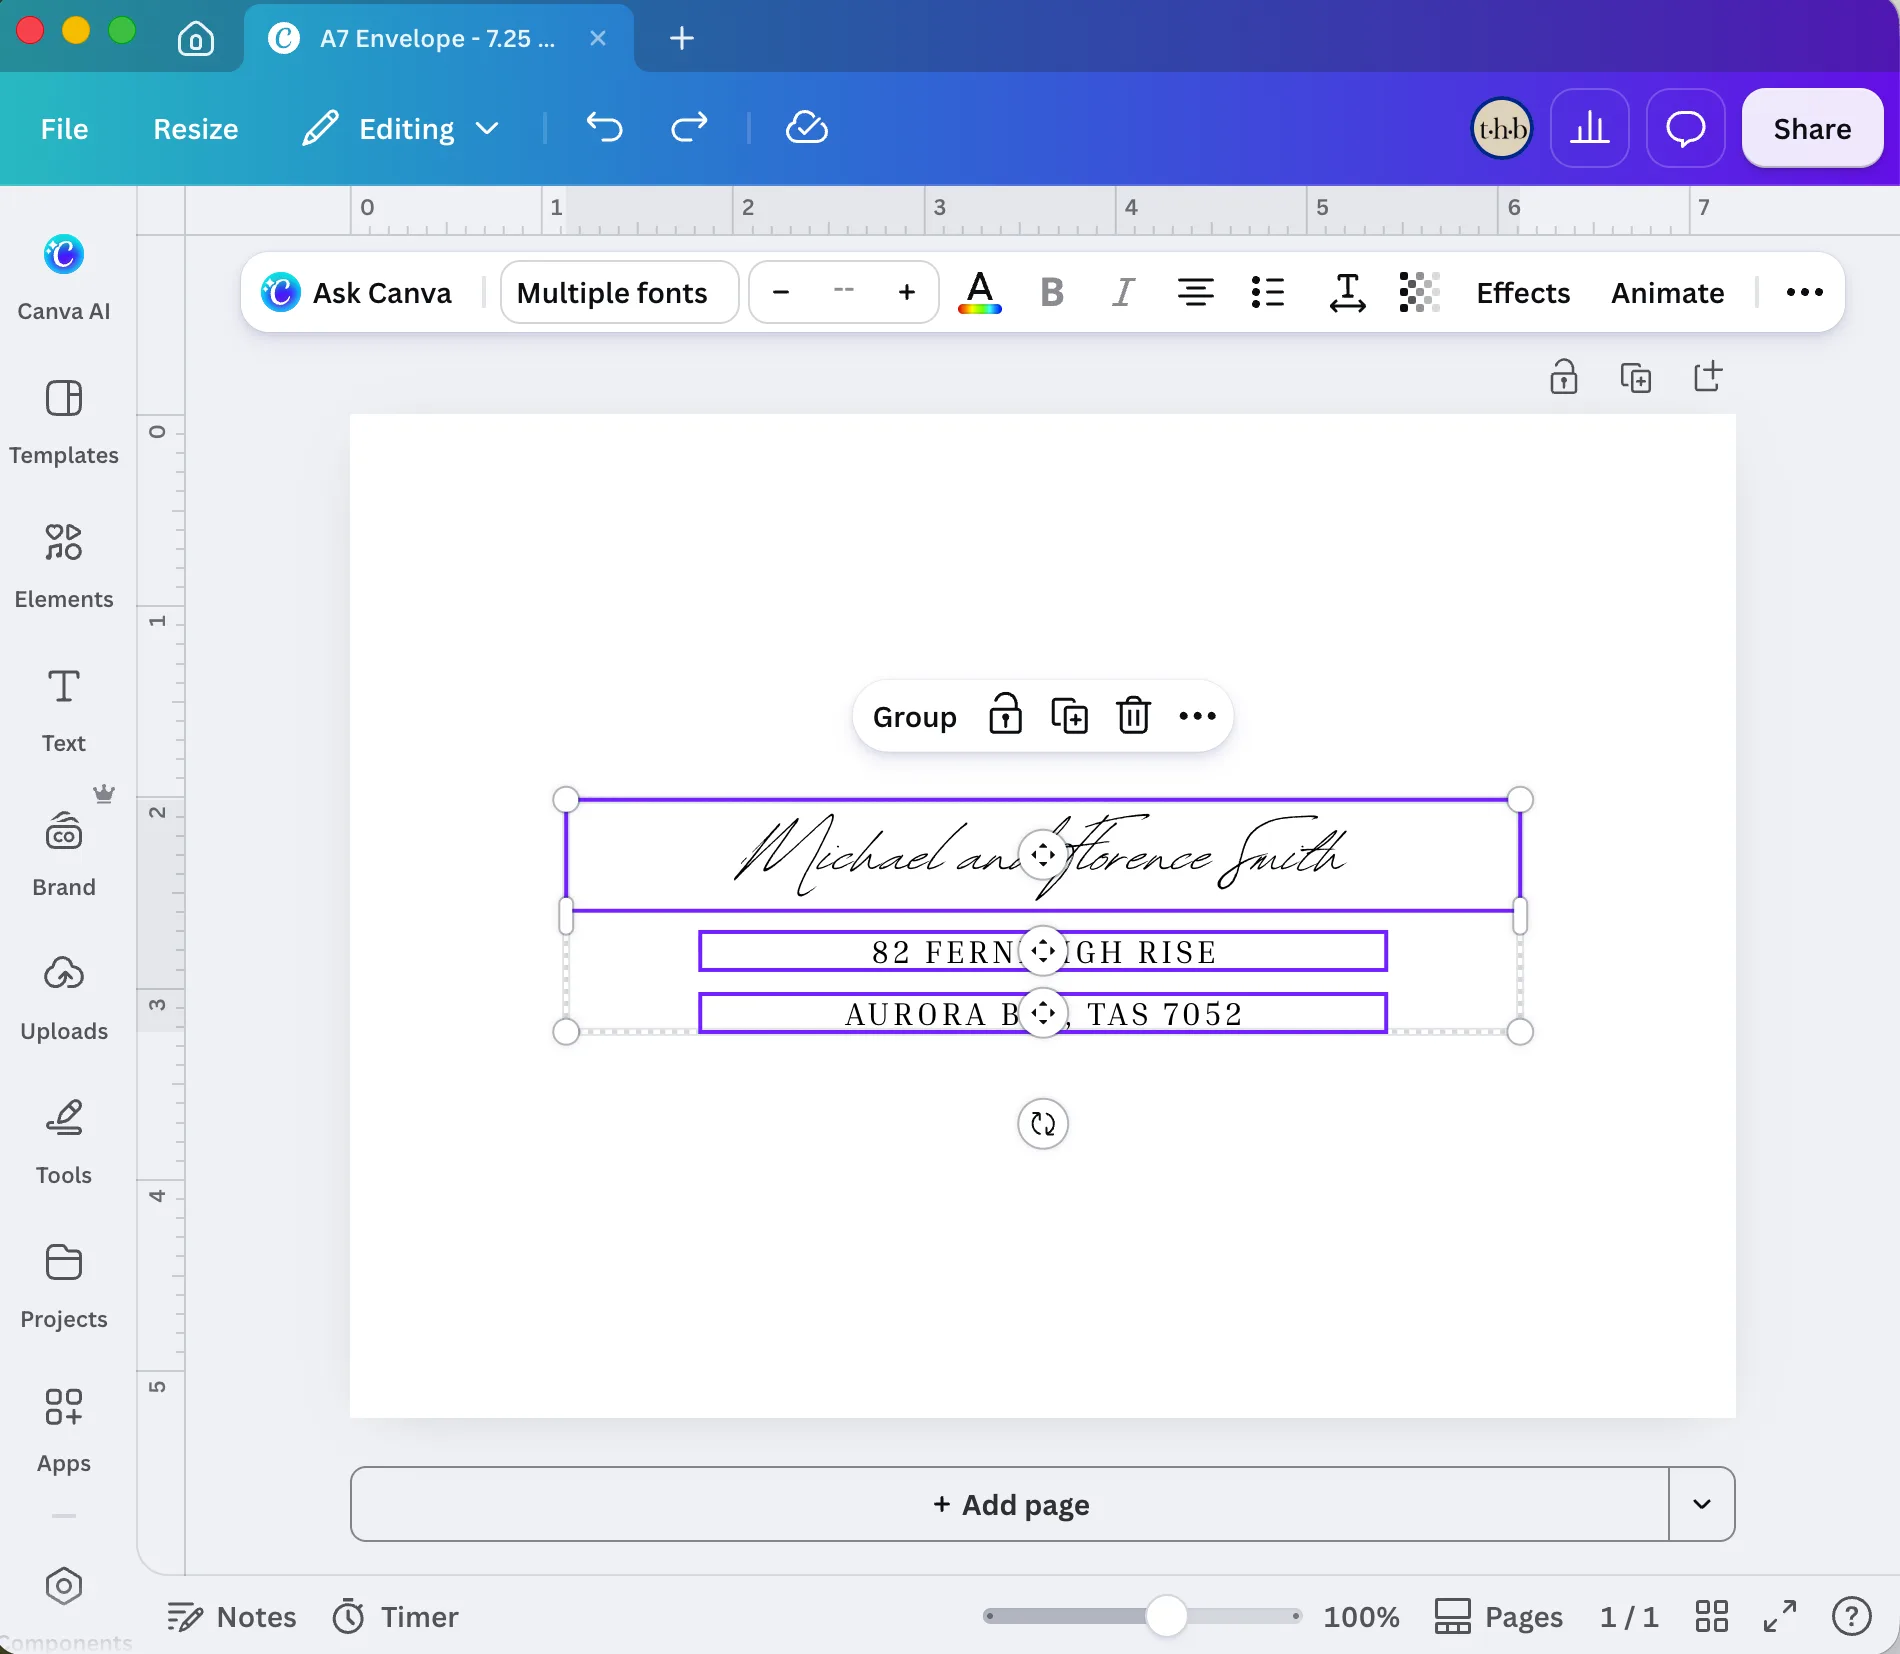The height and width of the screenshot is (1654, 1900).
Task: Open the transparency checkerboard control
Action: pos(1419,293)
